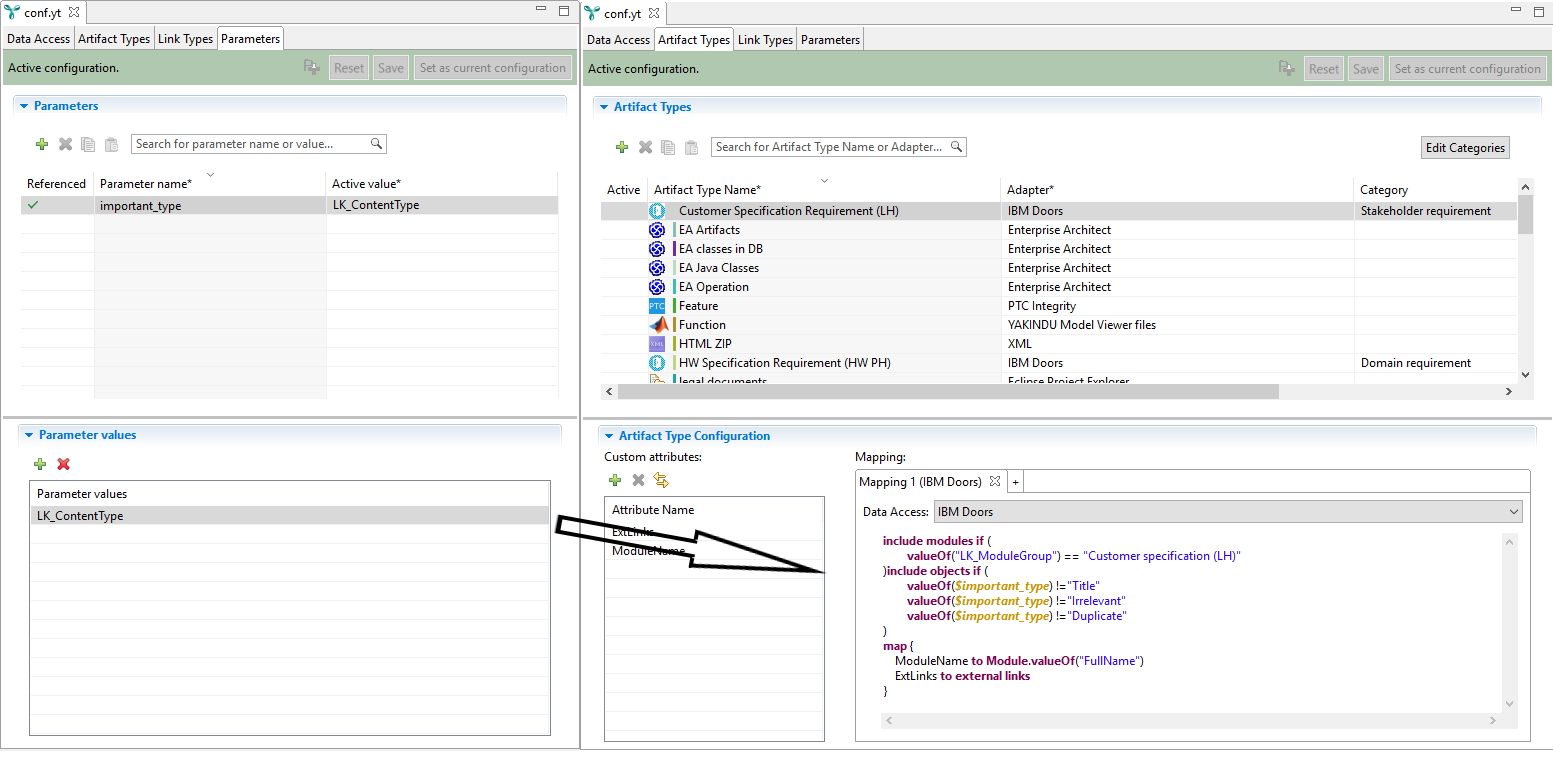Click search magnifier in artifact type search
The height and width of the screenshot is (771, 1553).
957,147
